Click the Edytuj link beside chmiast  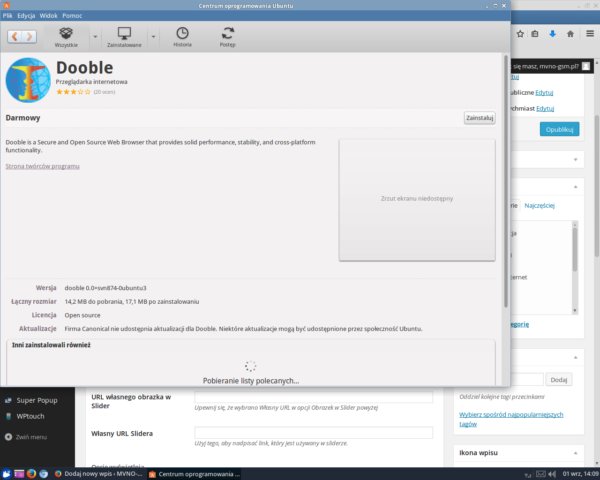[545, 109]
